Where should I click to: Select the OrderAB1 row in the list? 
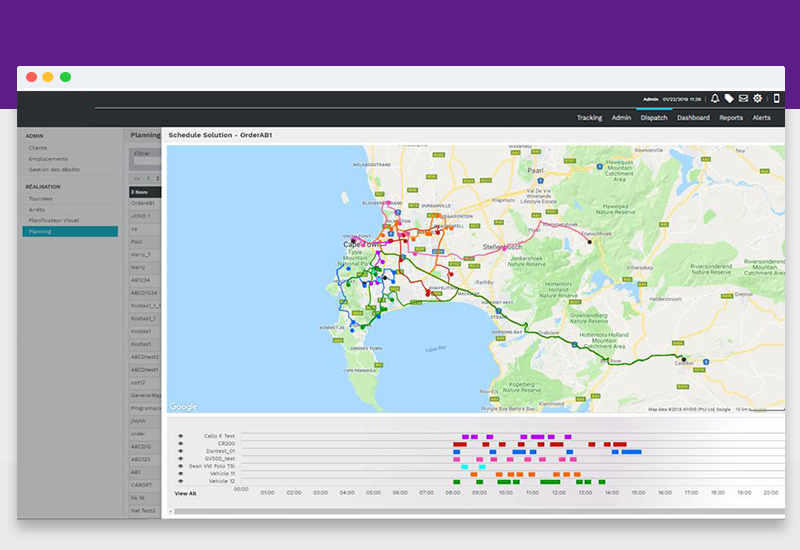(x=145, y=203)
